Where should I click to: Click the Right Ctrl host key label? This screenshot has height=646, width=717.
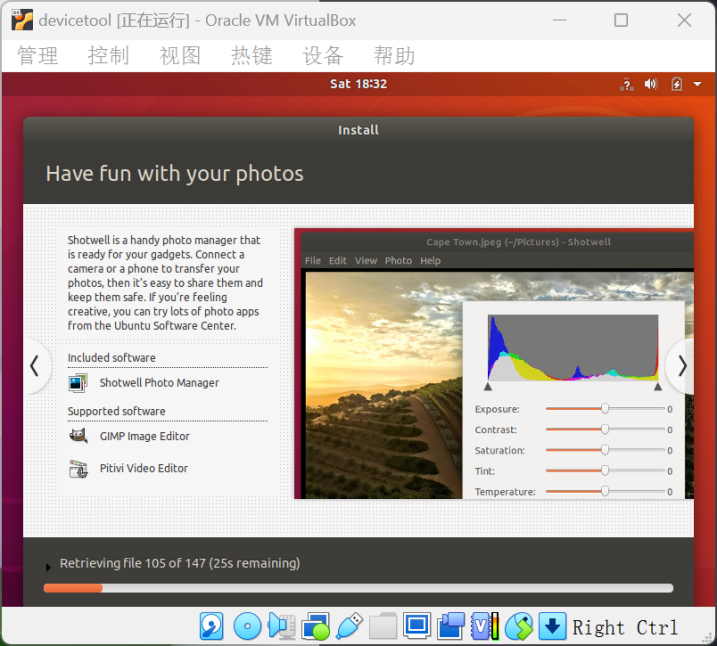(x=625, y=628)
